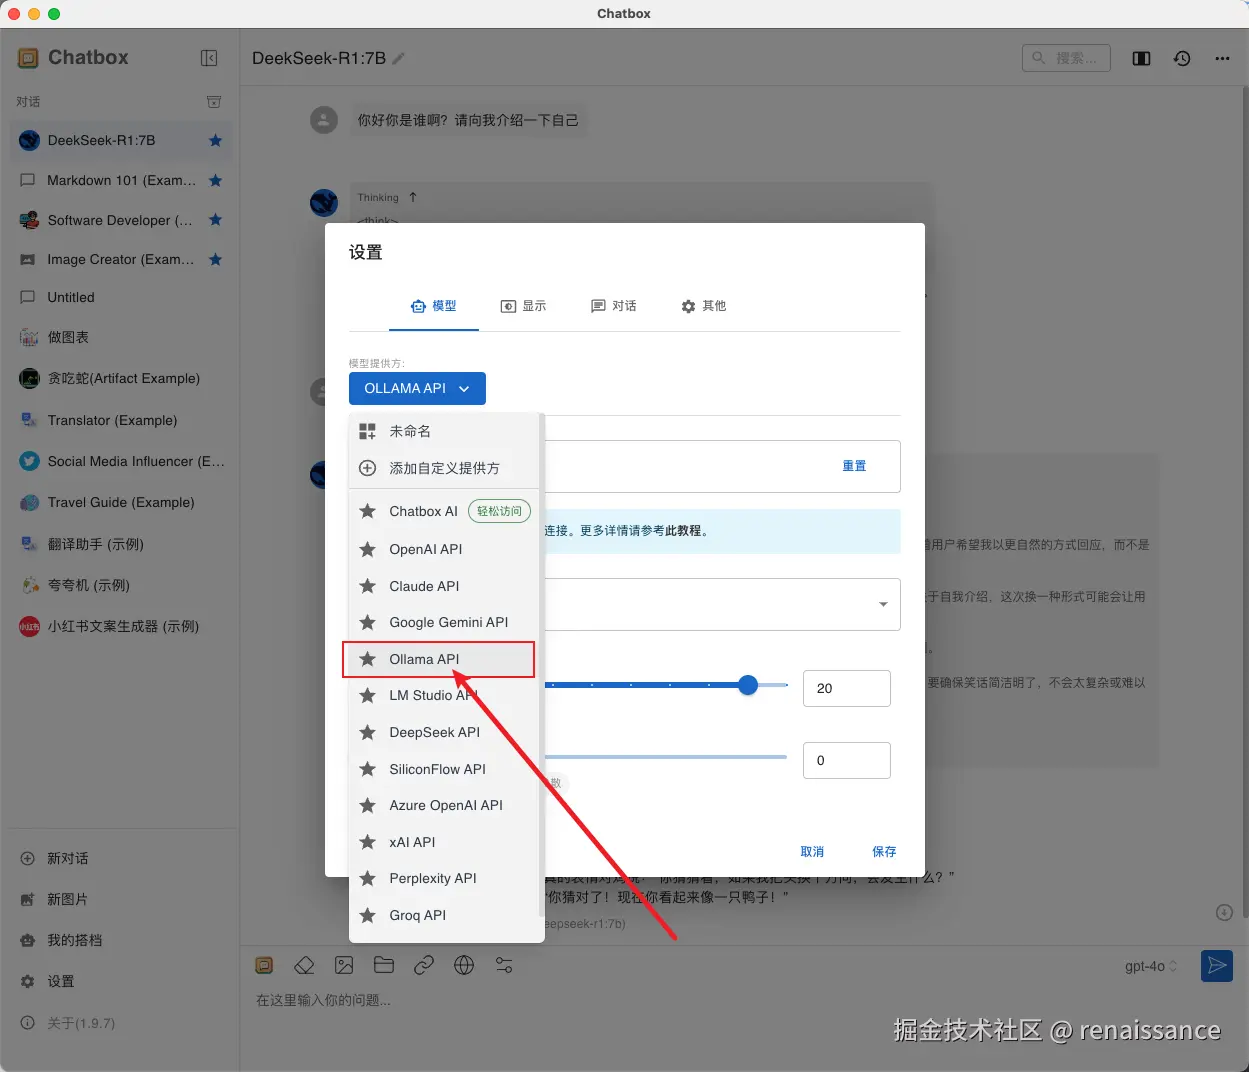1249x1072 pixels.
Task: Click the link icon in input toolbar
Action: [424, 965]
